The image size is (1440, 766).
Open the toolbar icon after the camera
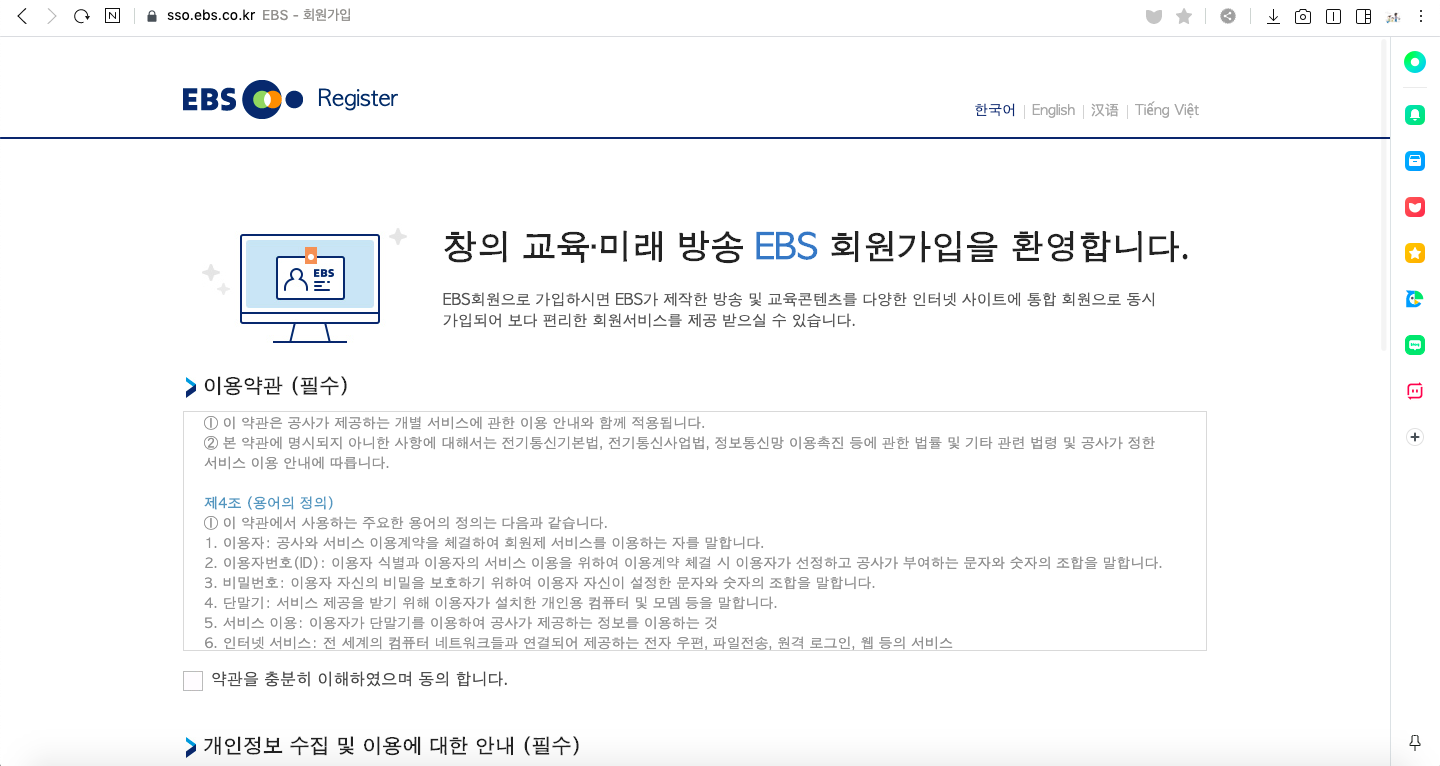pyautogui.click(x=1333, y=16)
